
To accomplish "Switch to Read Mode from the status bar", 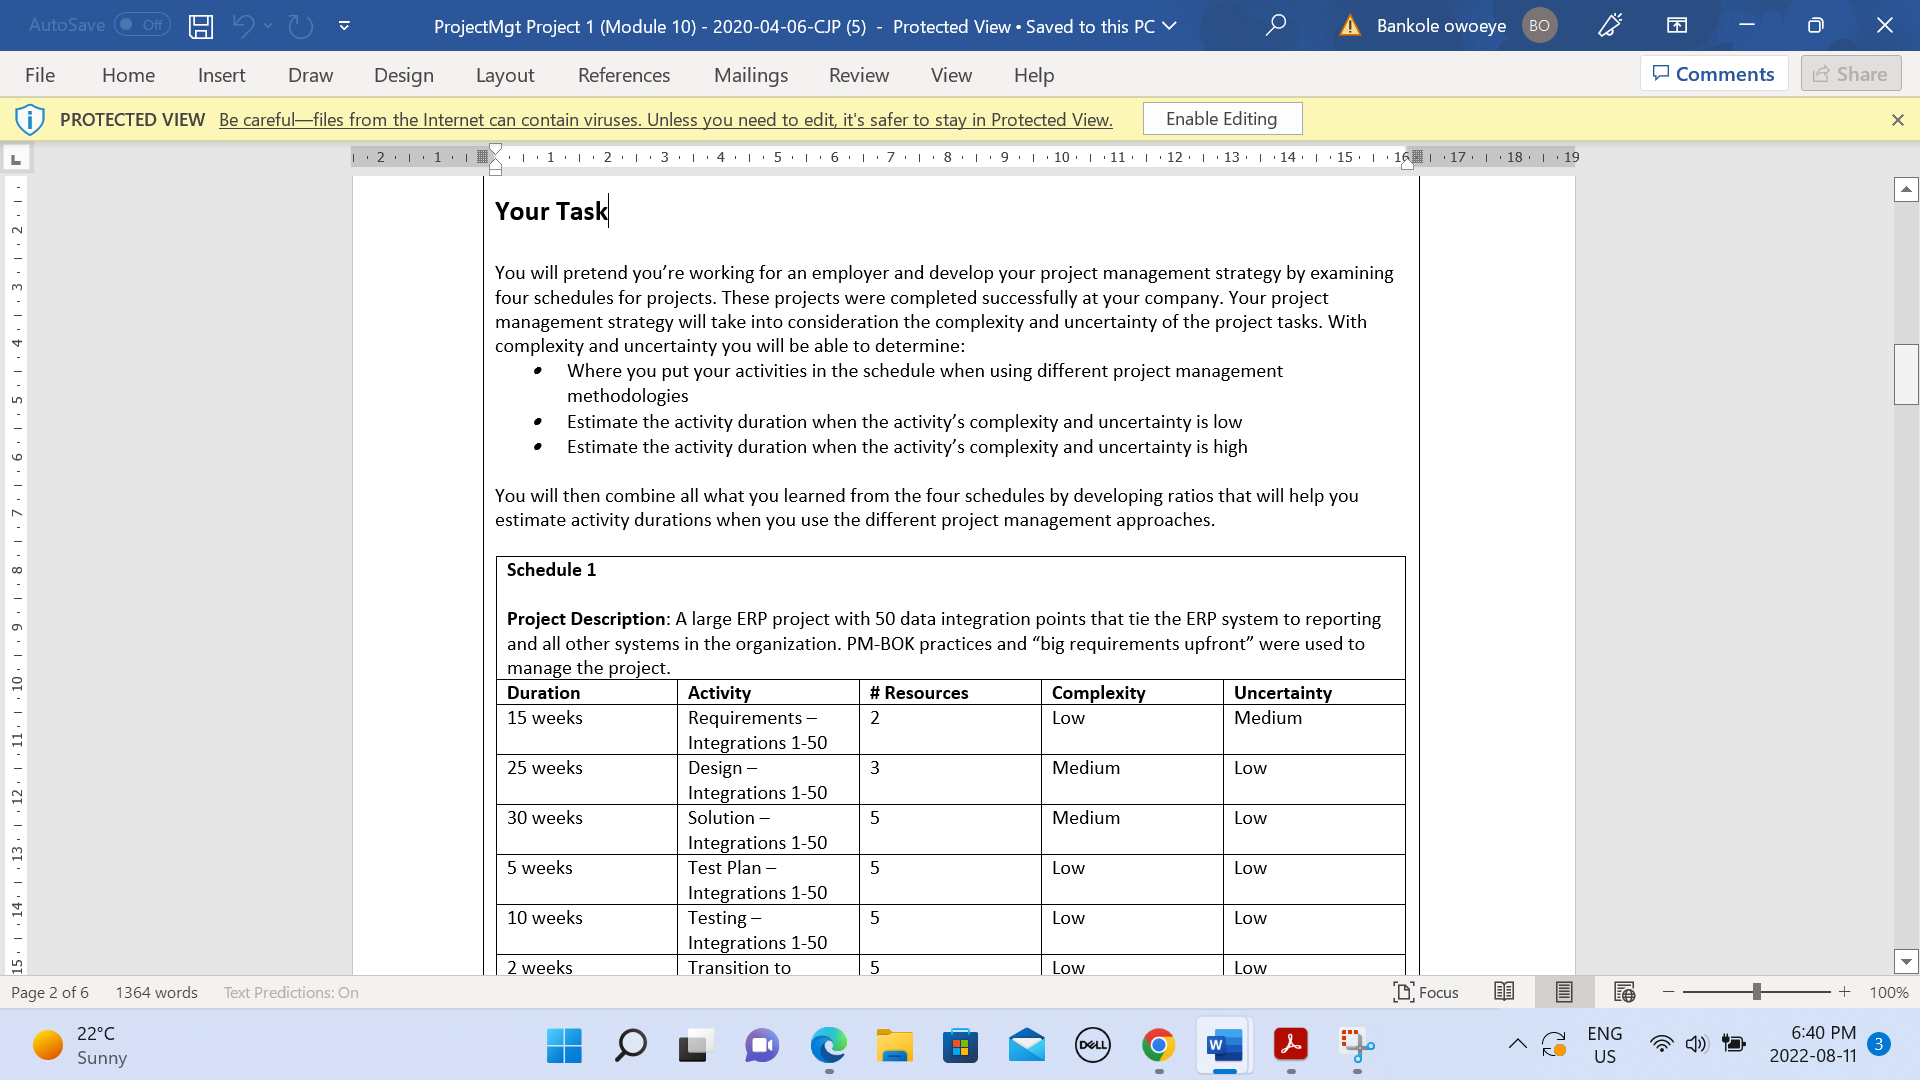I will tap(1503, 992).
